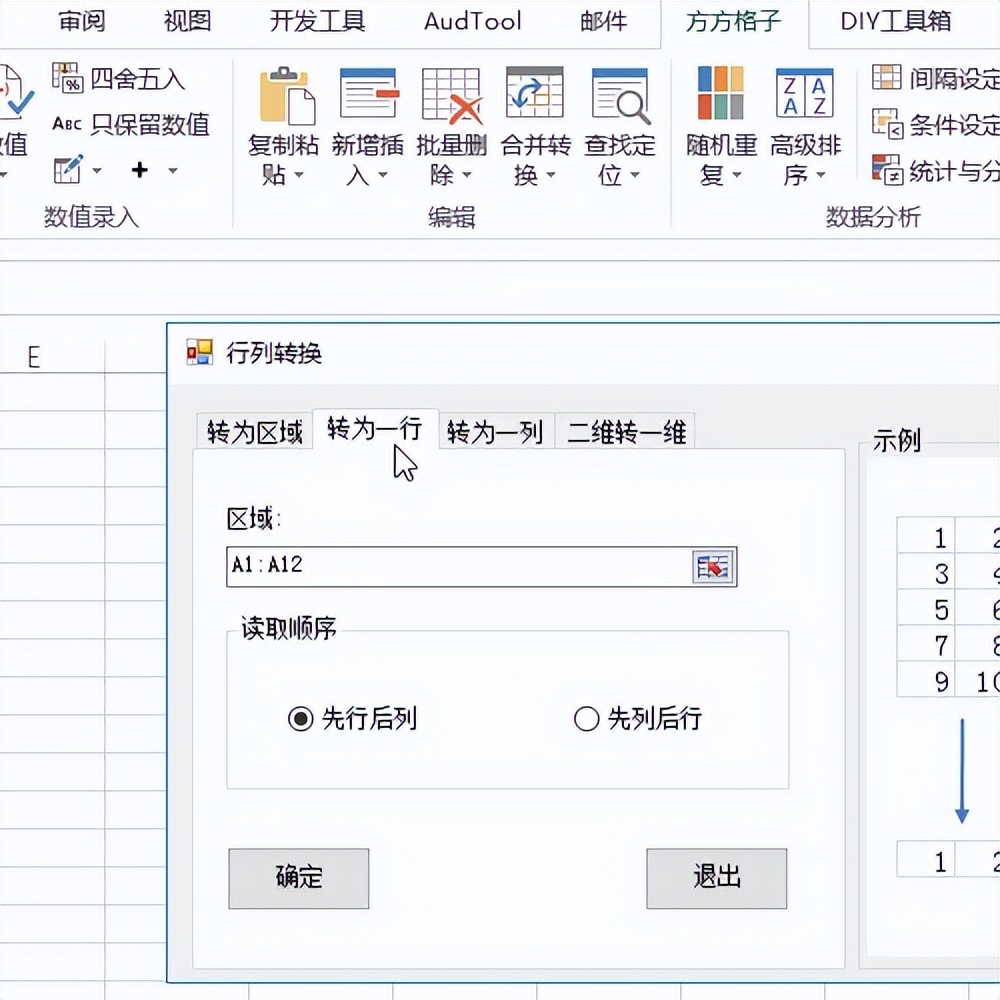The height and width of the screenshot is (1000, 1000).
Task: Click the 退出 button
Action: [x=717, y=878]
